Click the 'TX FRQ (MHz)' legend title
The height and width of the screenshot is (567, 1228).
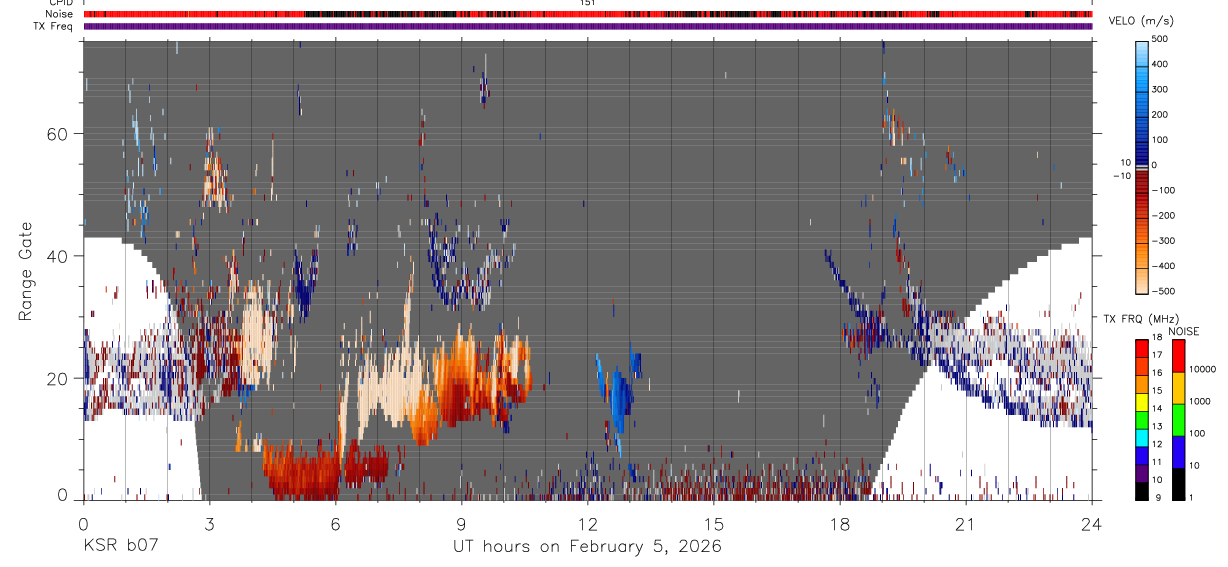point(1140,318)
